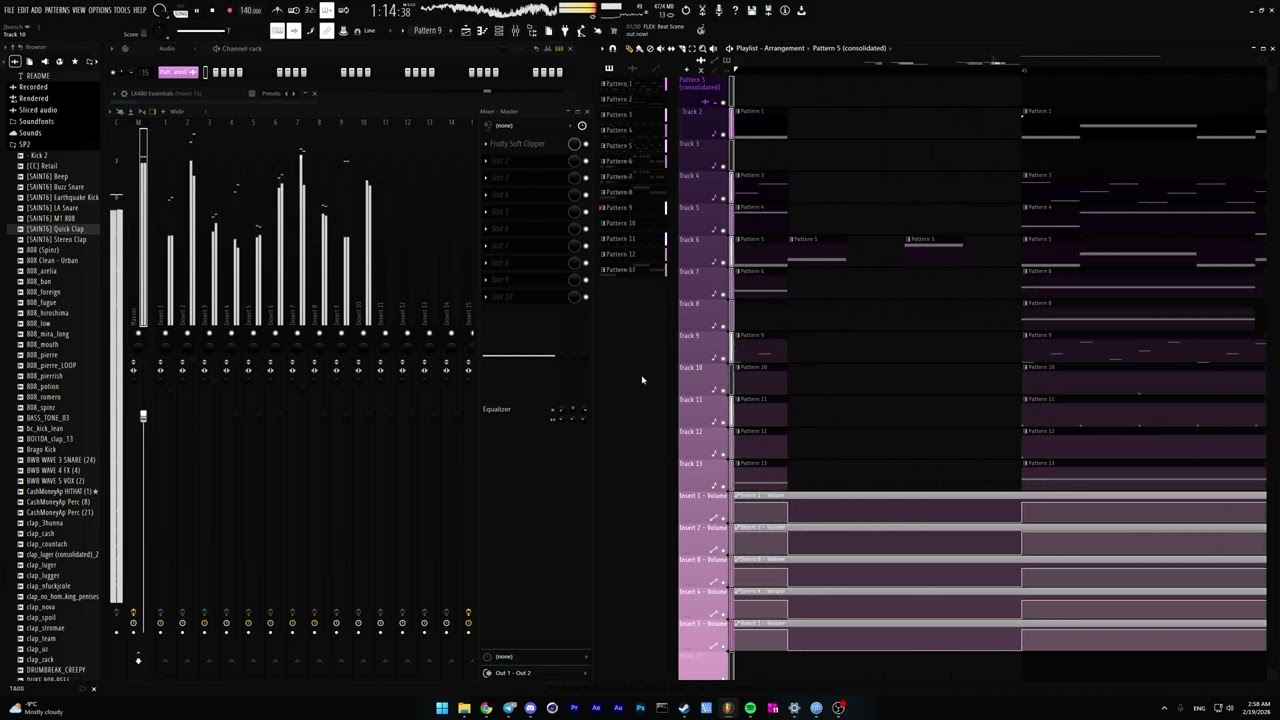The image size is (1280, 720).
Task: Click the starred favorites tab in the Browser
Action: [x=74, y=62]
